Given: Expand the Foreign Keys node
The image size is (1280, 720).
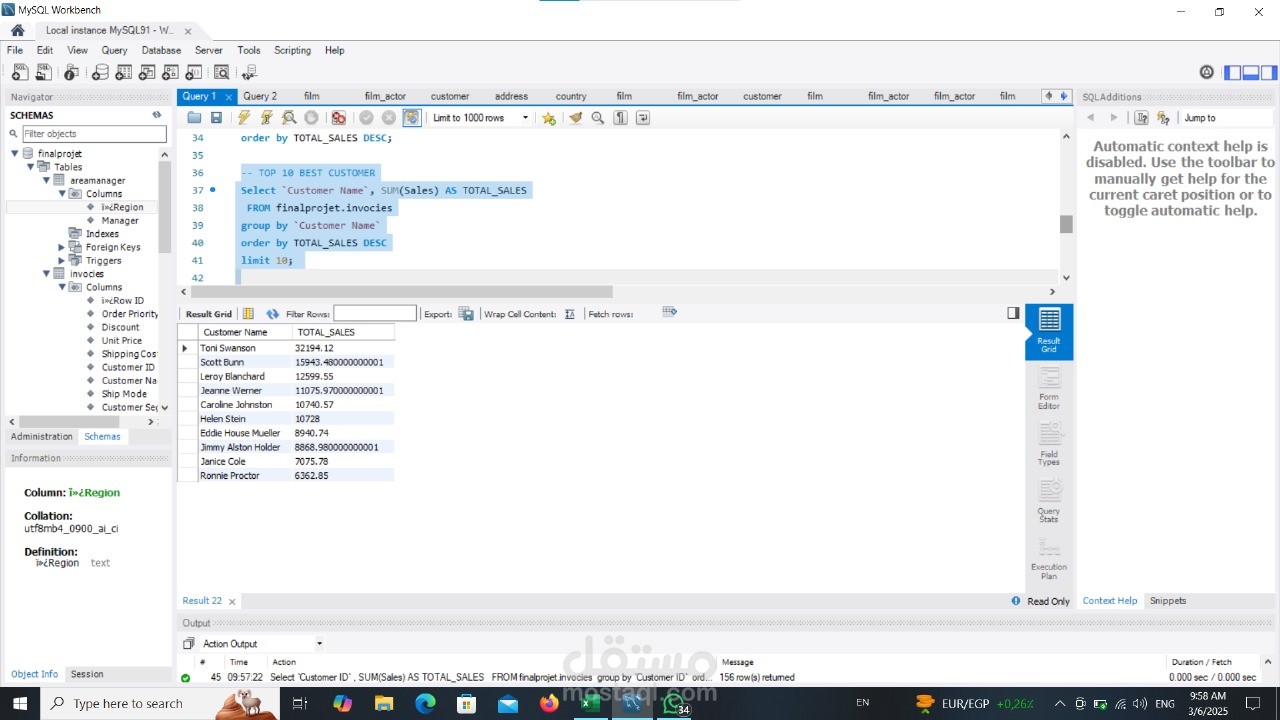Looking at the screenshot, I should [x=61, y=247].
